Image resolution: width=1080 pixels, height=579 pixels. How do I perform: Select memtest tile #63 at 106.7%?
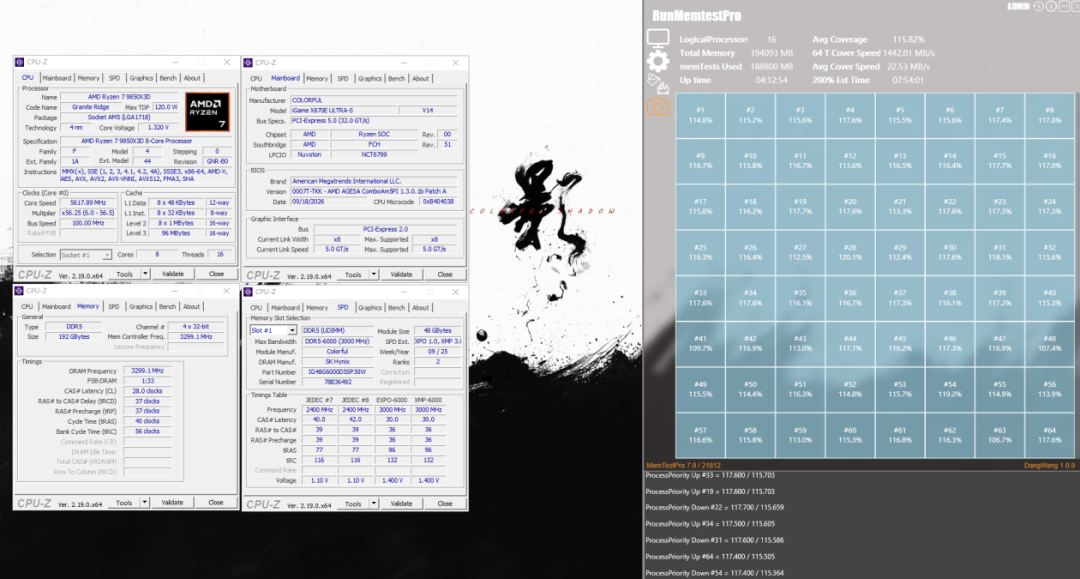[x=999, y=434]
